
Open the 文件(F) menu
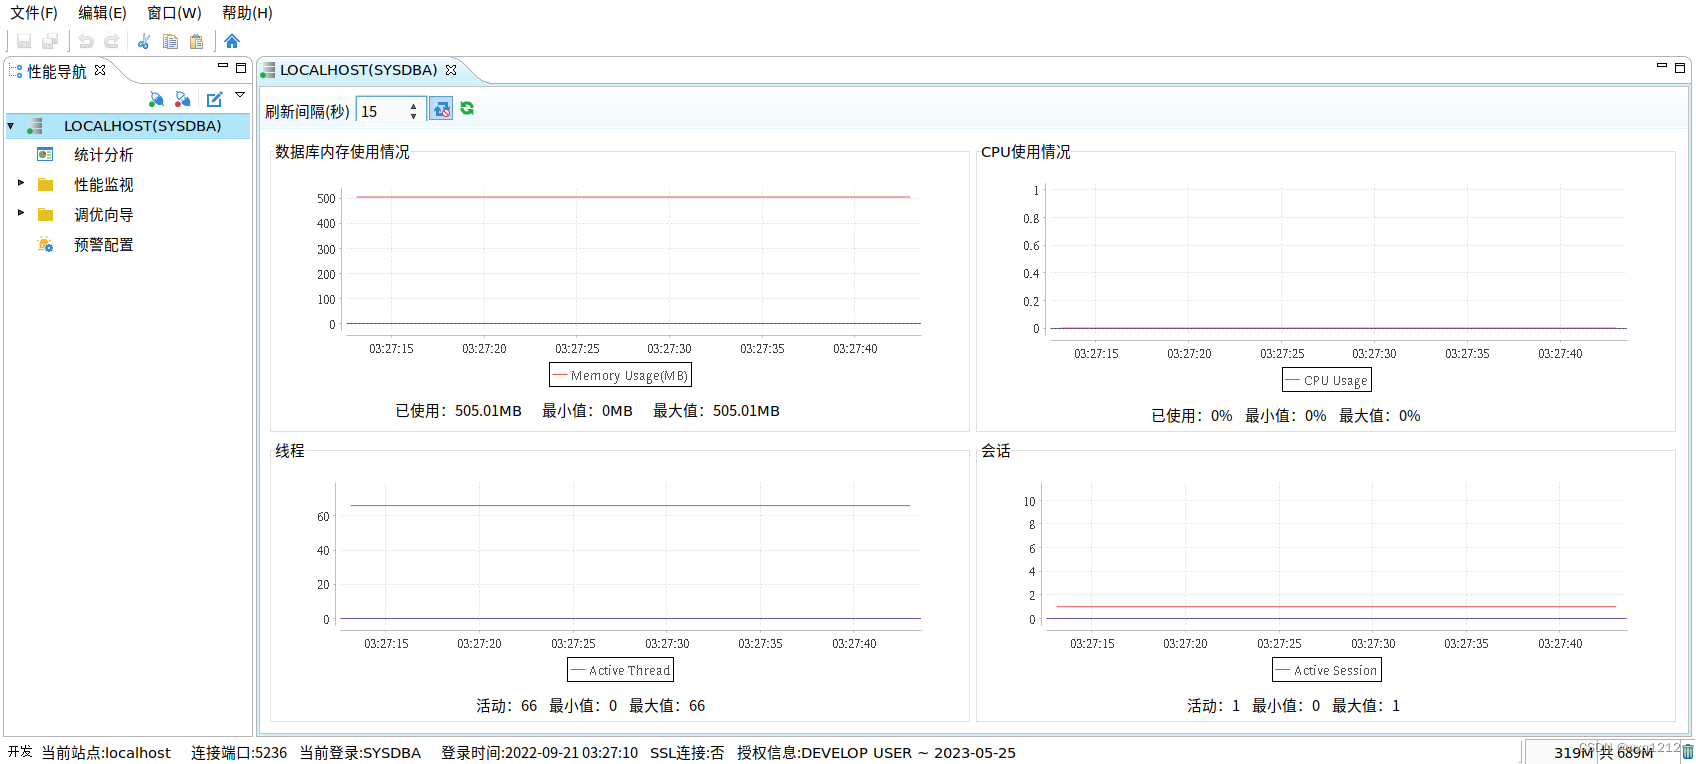tap(34, 13)
